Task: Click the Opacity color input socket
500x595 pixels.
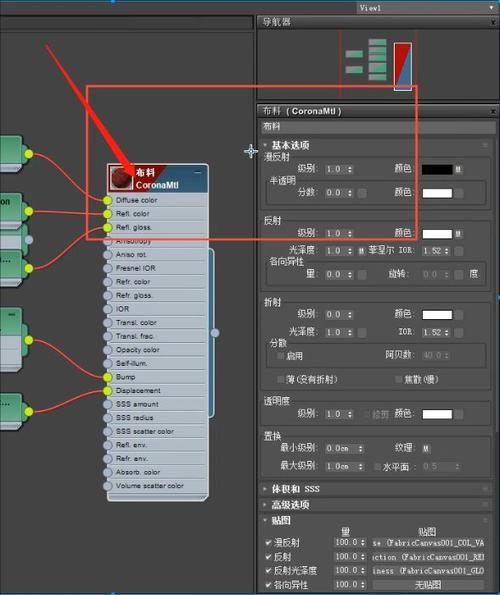Action: click(107, 350)
